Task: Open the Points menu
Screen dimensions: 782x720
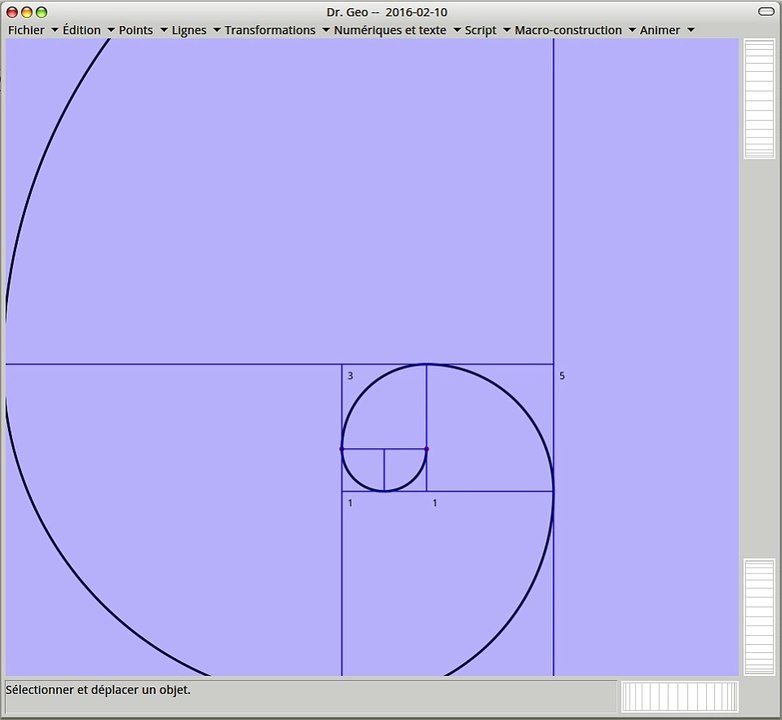Action: click(136, 30)
